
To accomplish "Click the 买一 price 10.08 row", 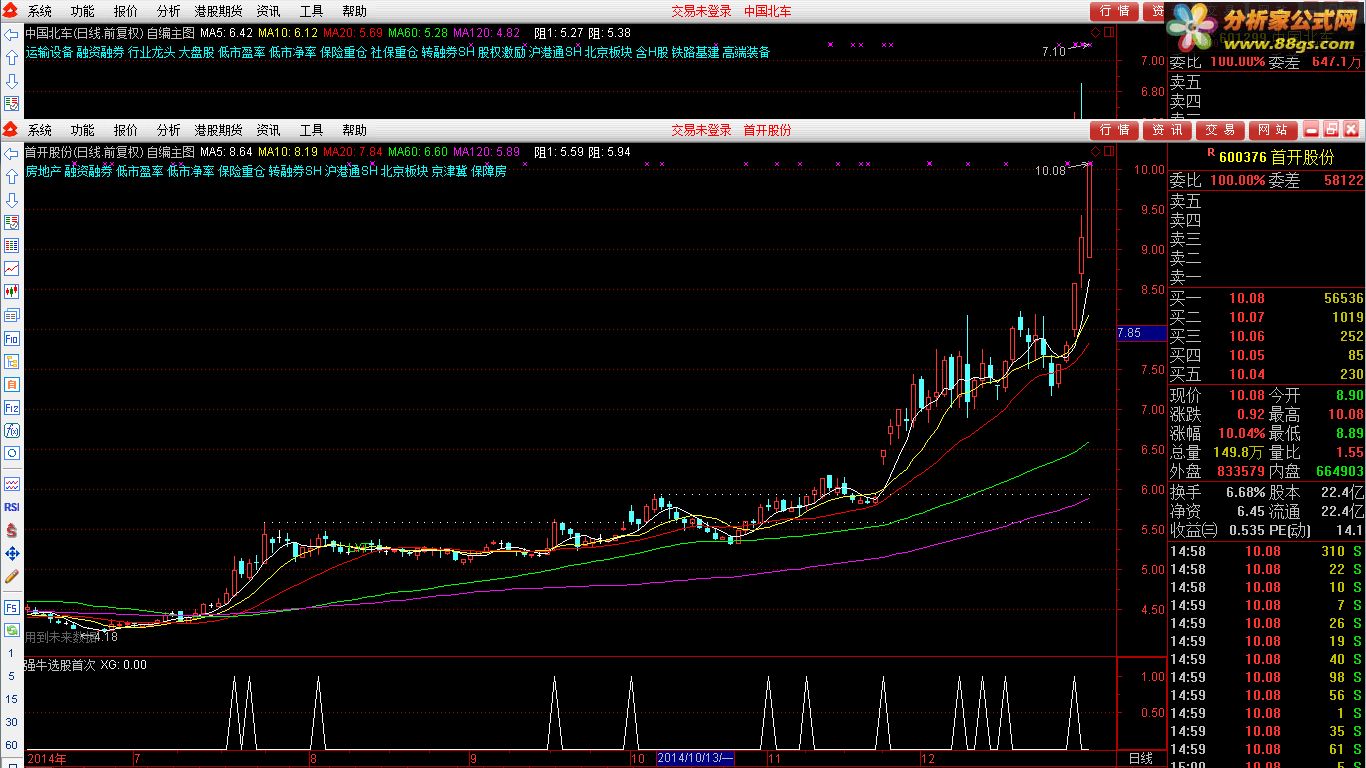I will [x=1267, y=298].
